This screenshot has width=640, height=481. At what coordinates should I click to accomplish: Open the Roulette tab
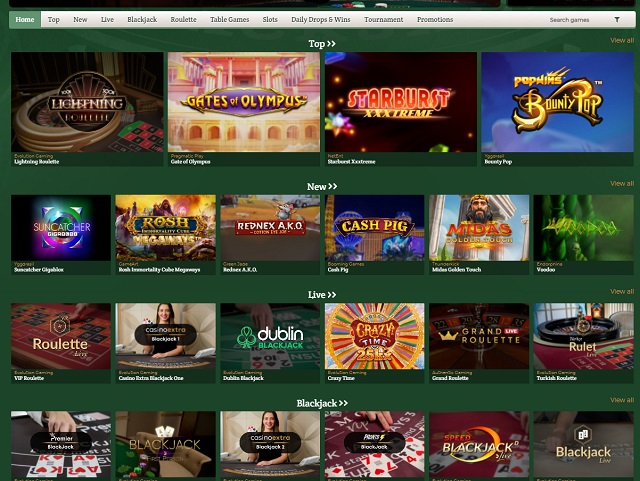183,20
